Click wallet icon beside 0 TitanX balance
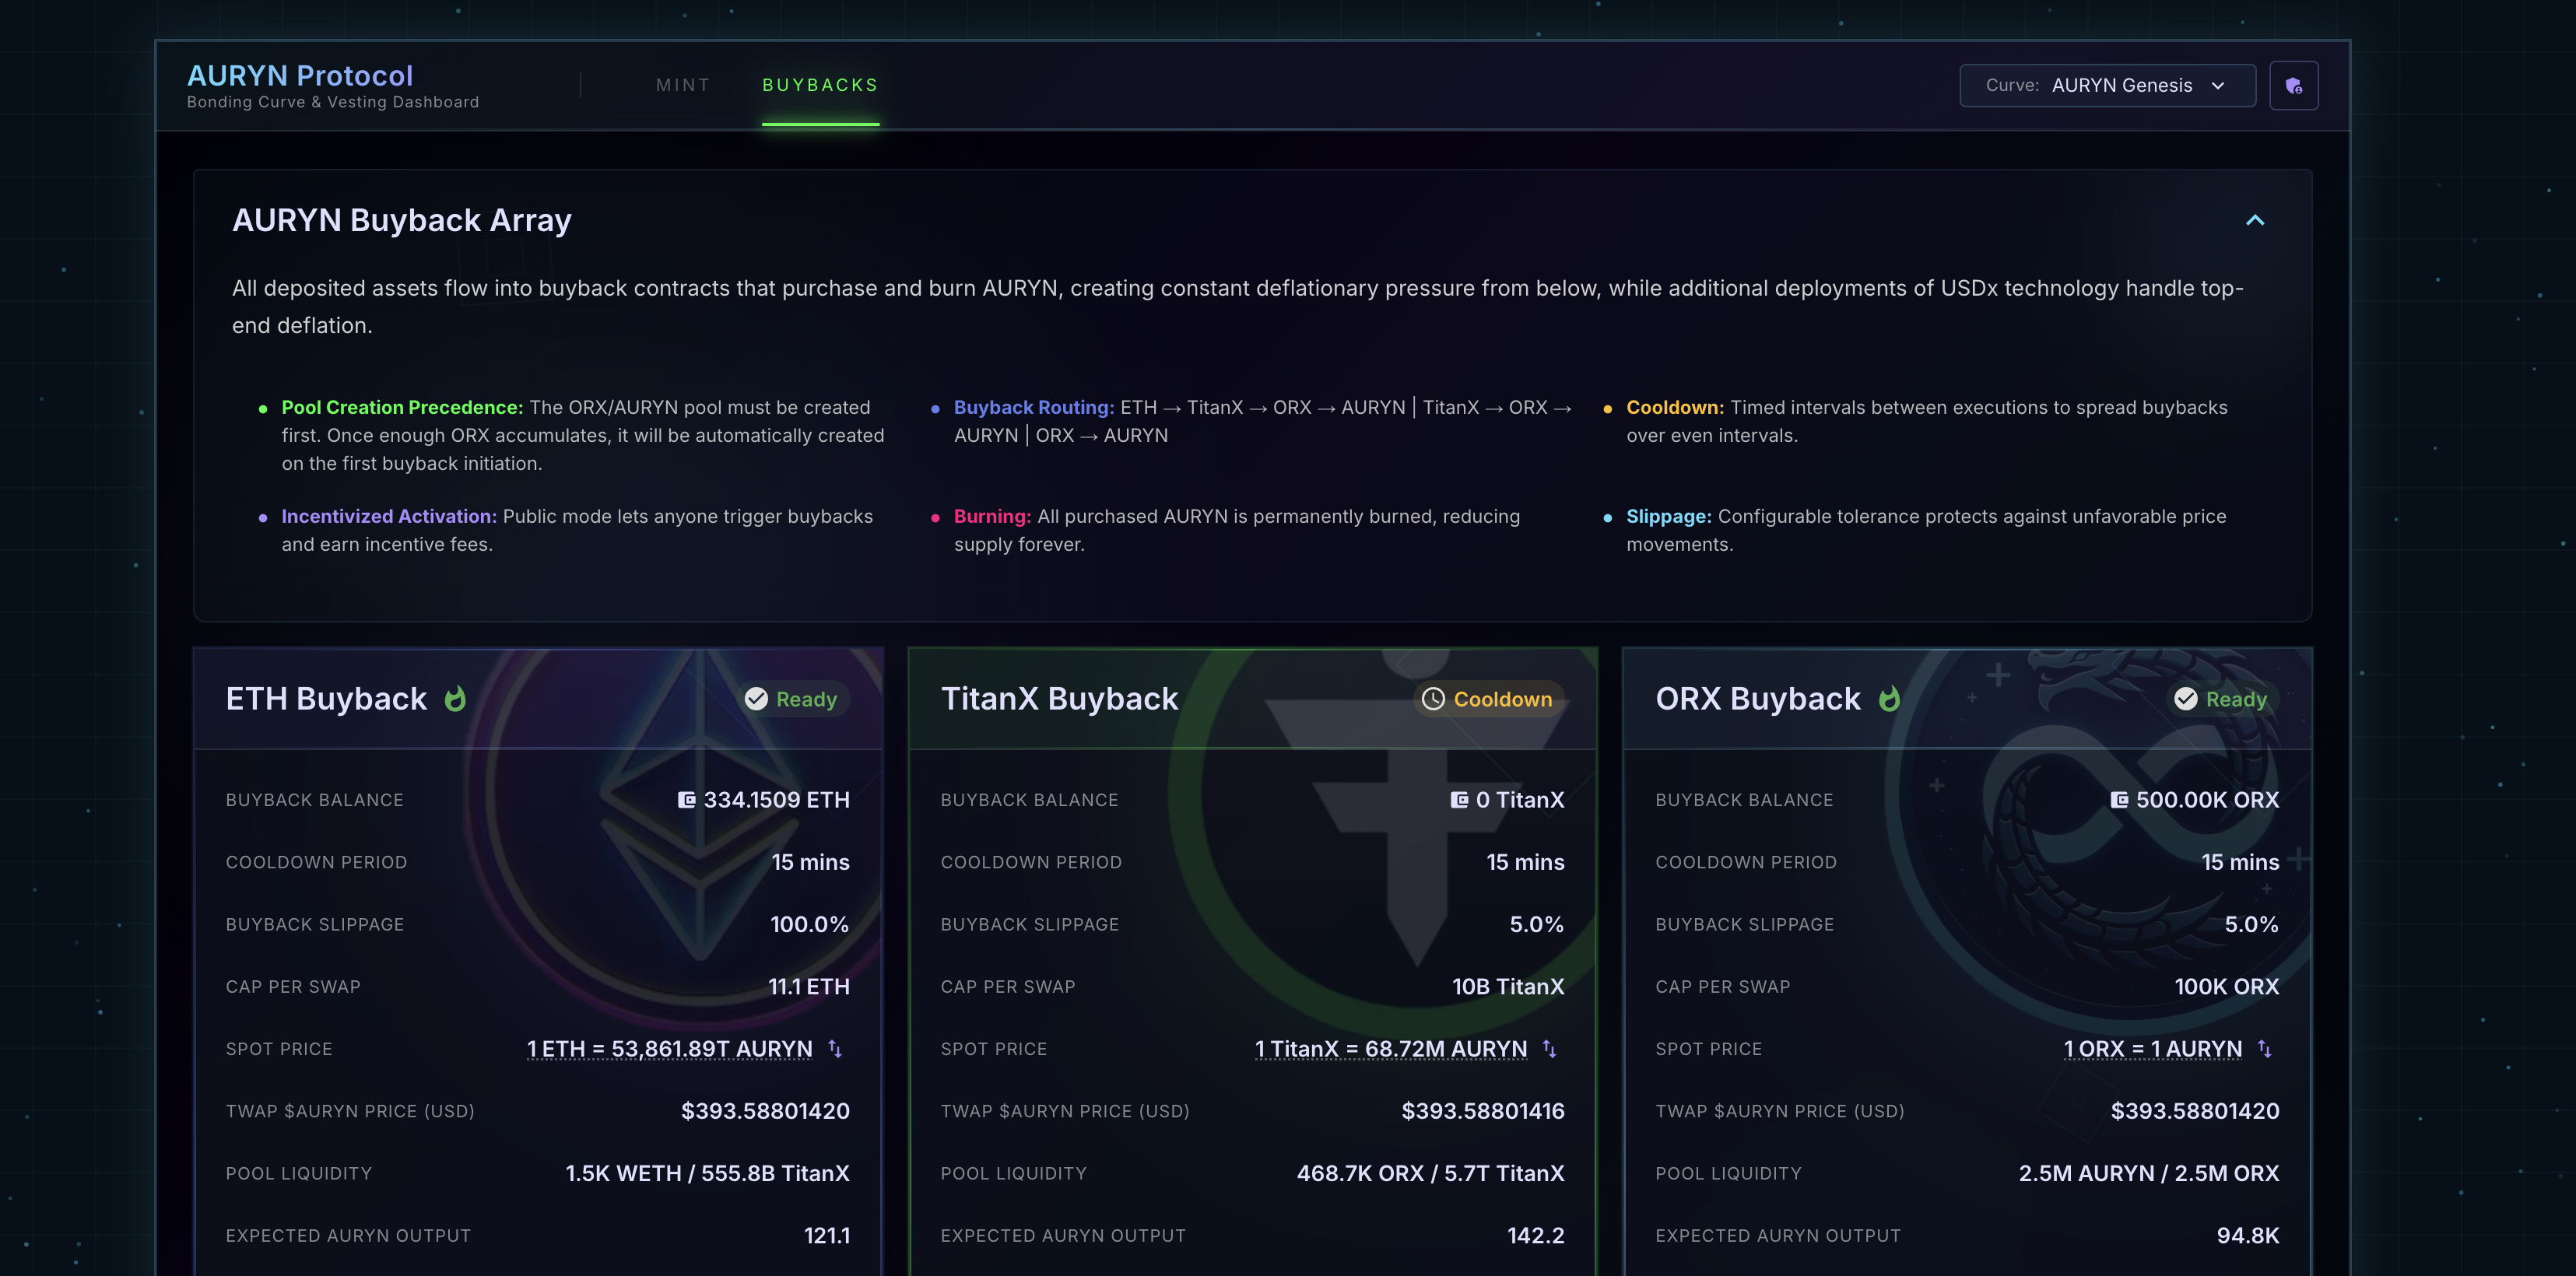The width and height of the screenshot is (2576, 1276). [1459, 800]
